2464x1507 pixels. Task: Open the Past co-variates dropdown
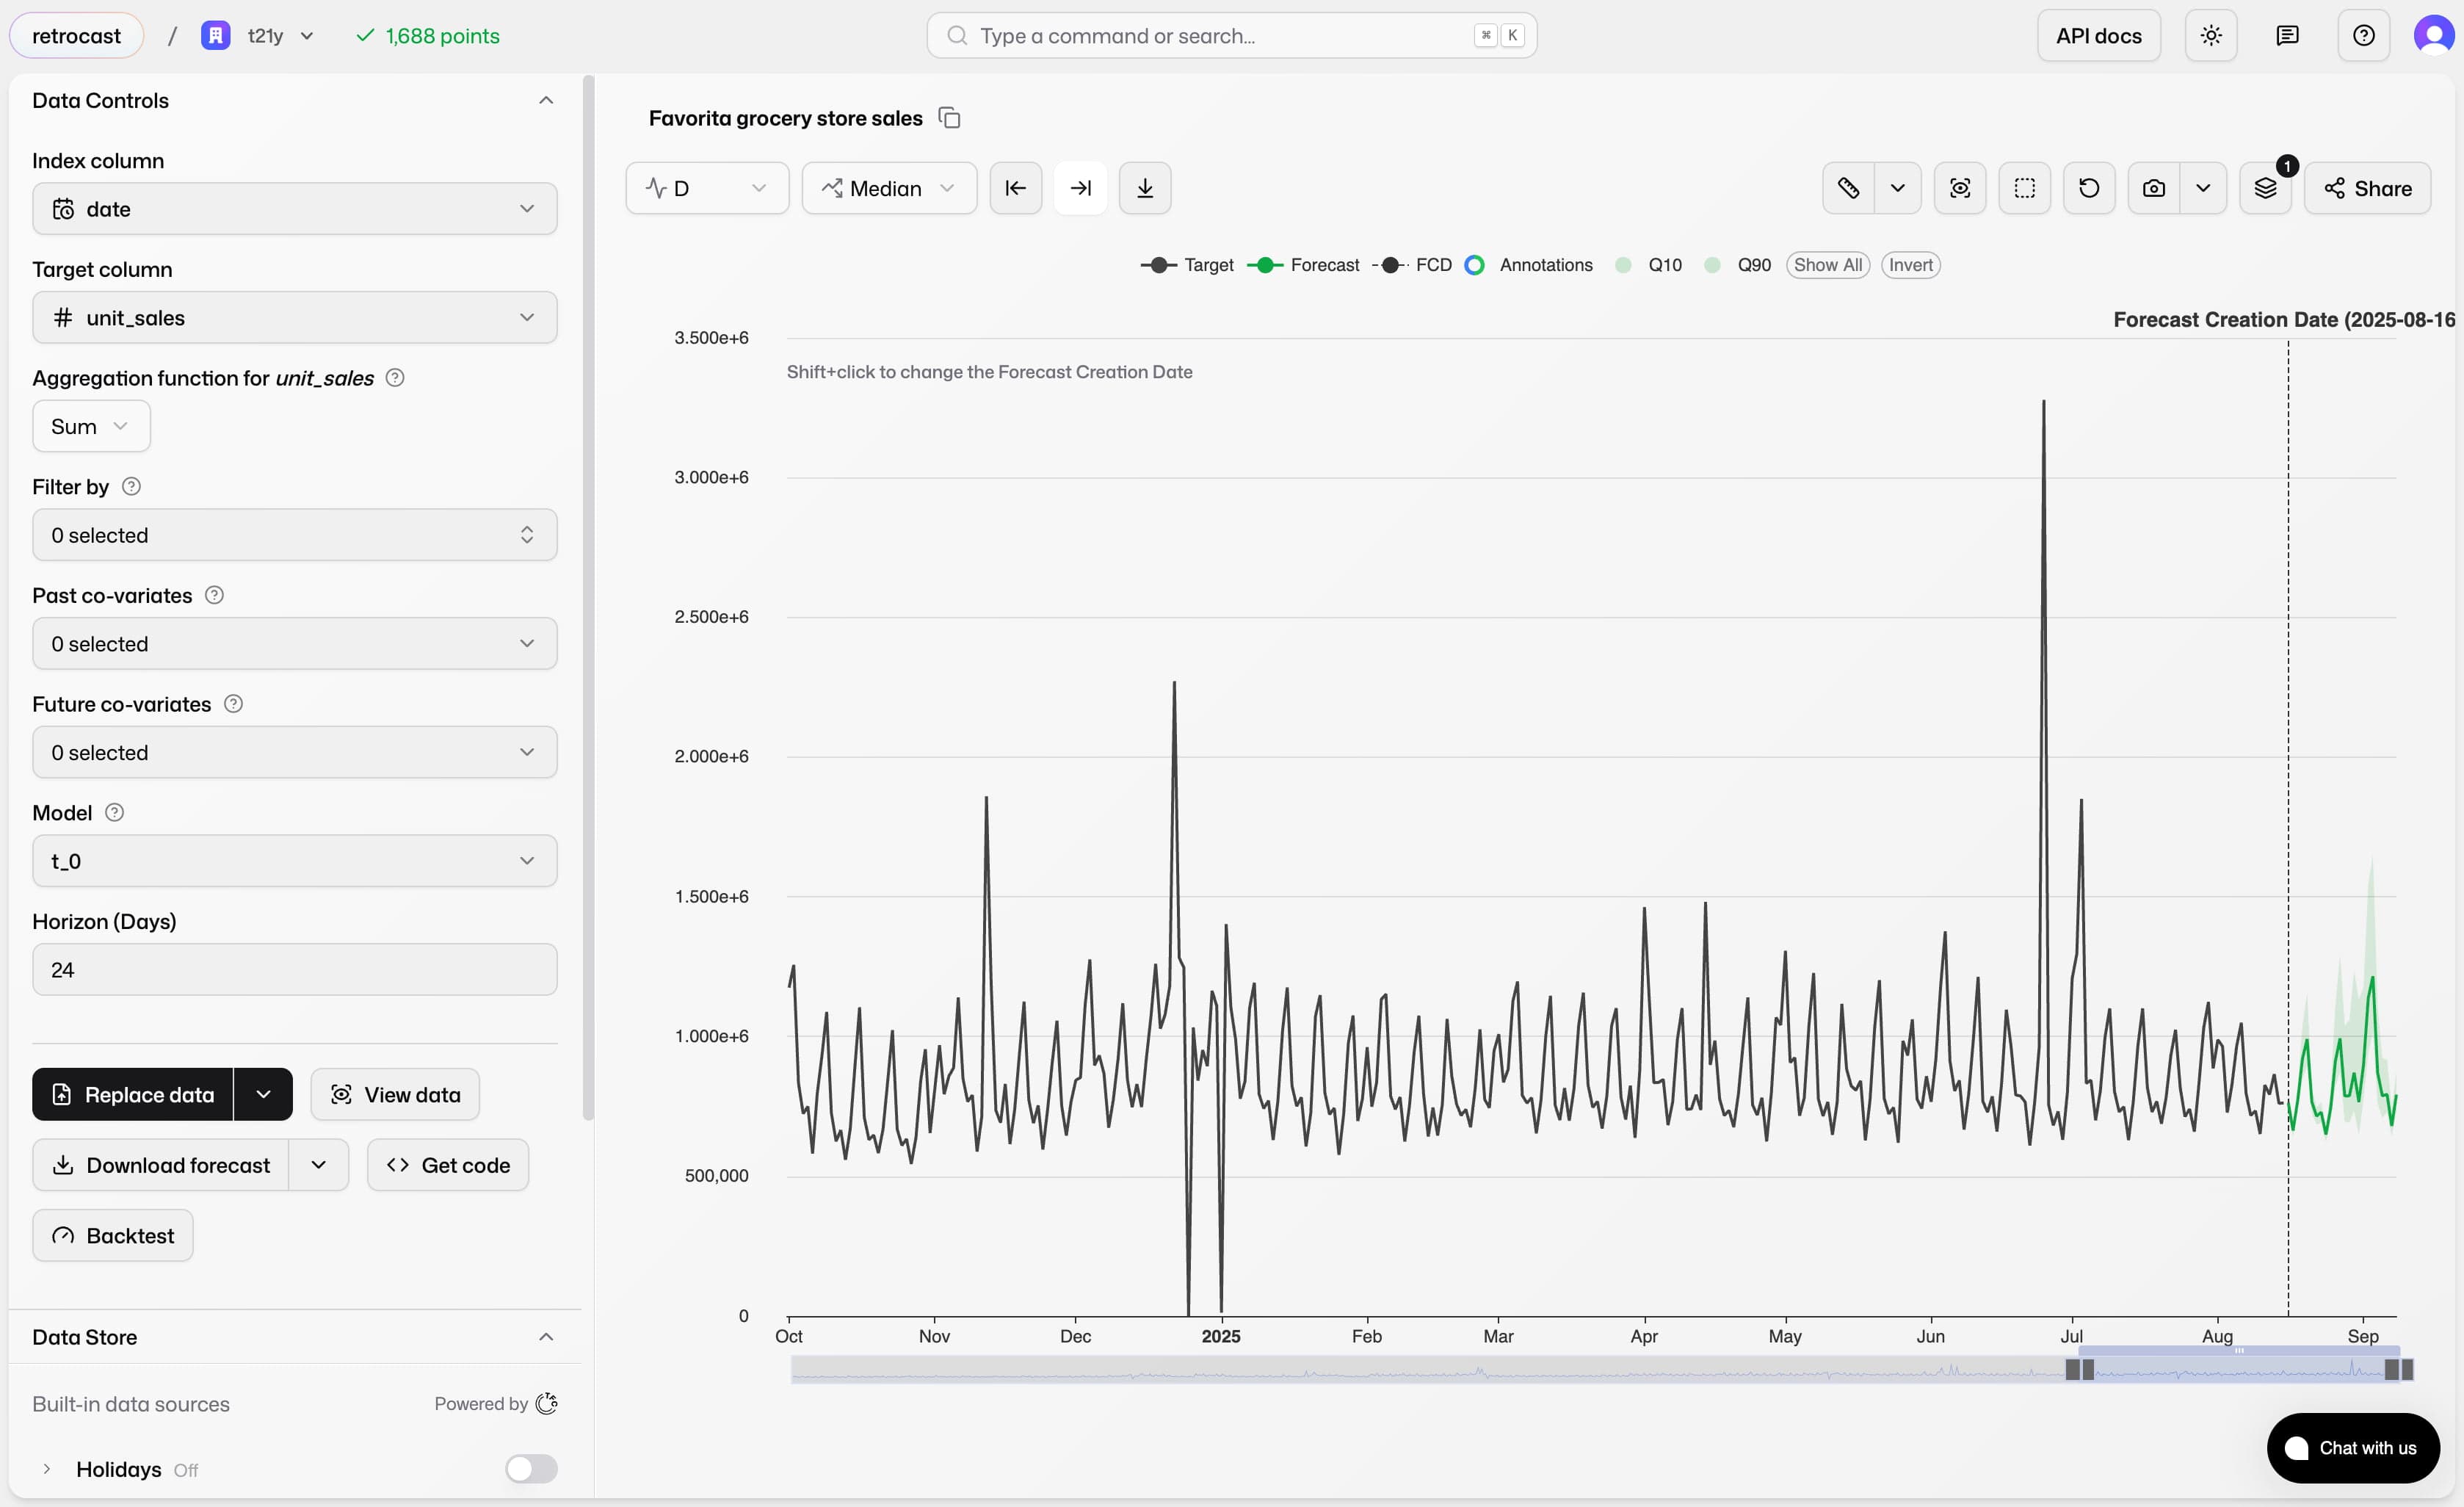[x=294, y=644]
